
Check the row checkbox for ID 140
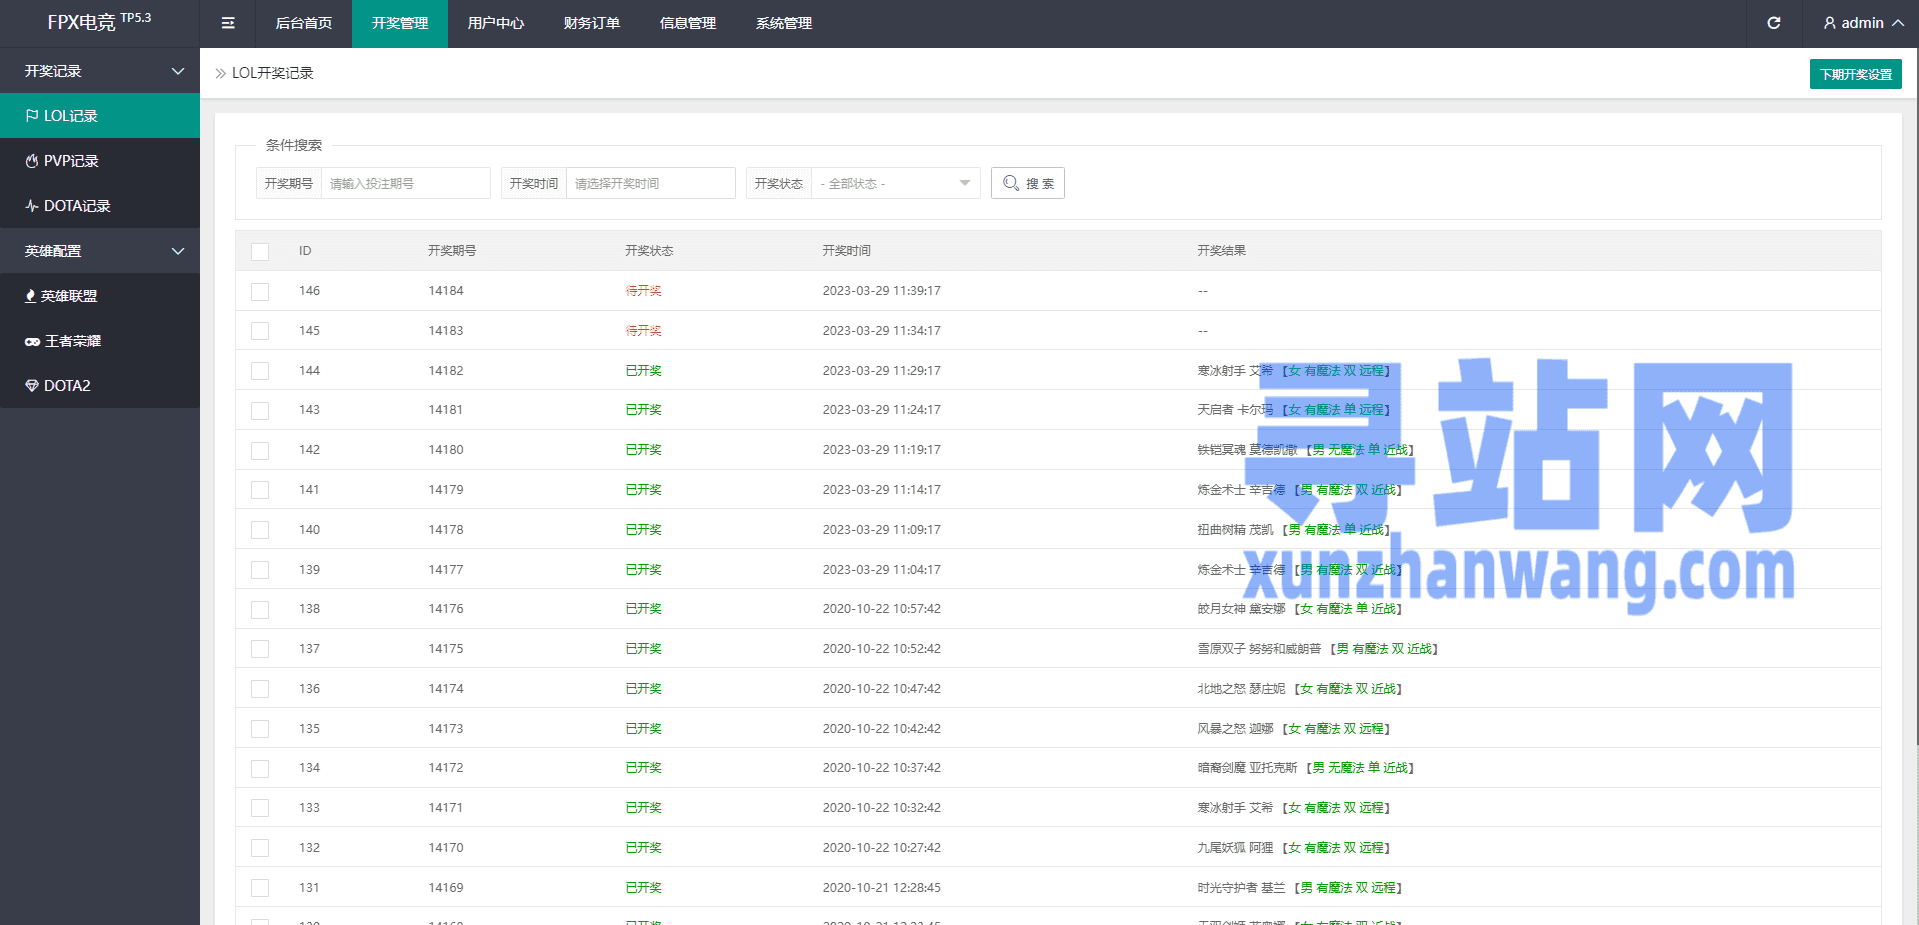(x=260, y=530)
